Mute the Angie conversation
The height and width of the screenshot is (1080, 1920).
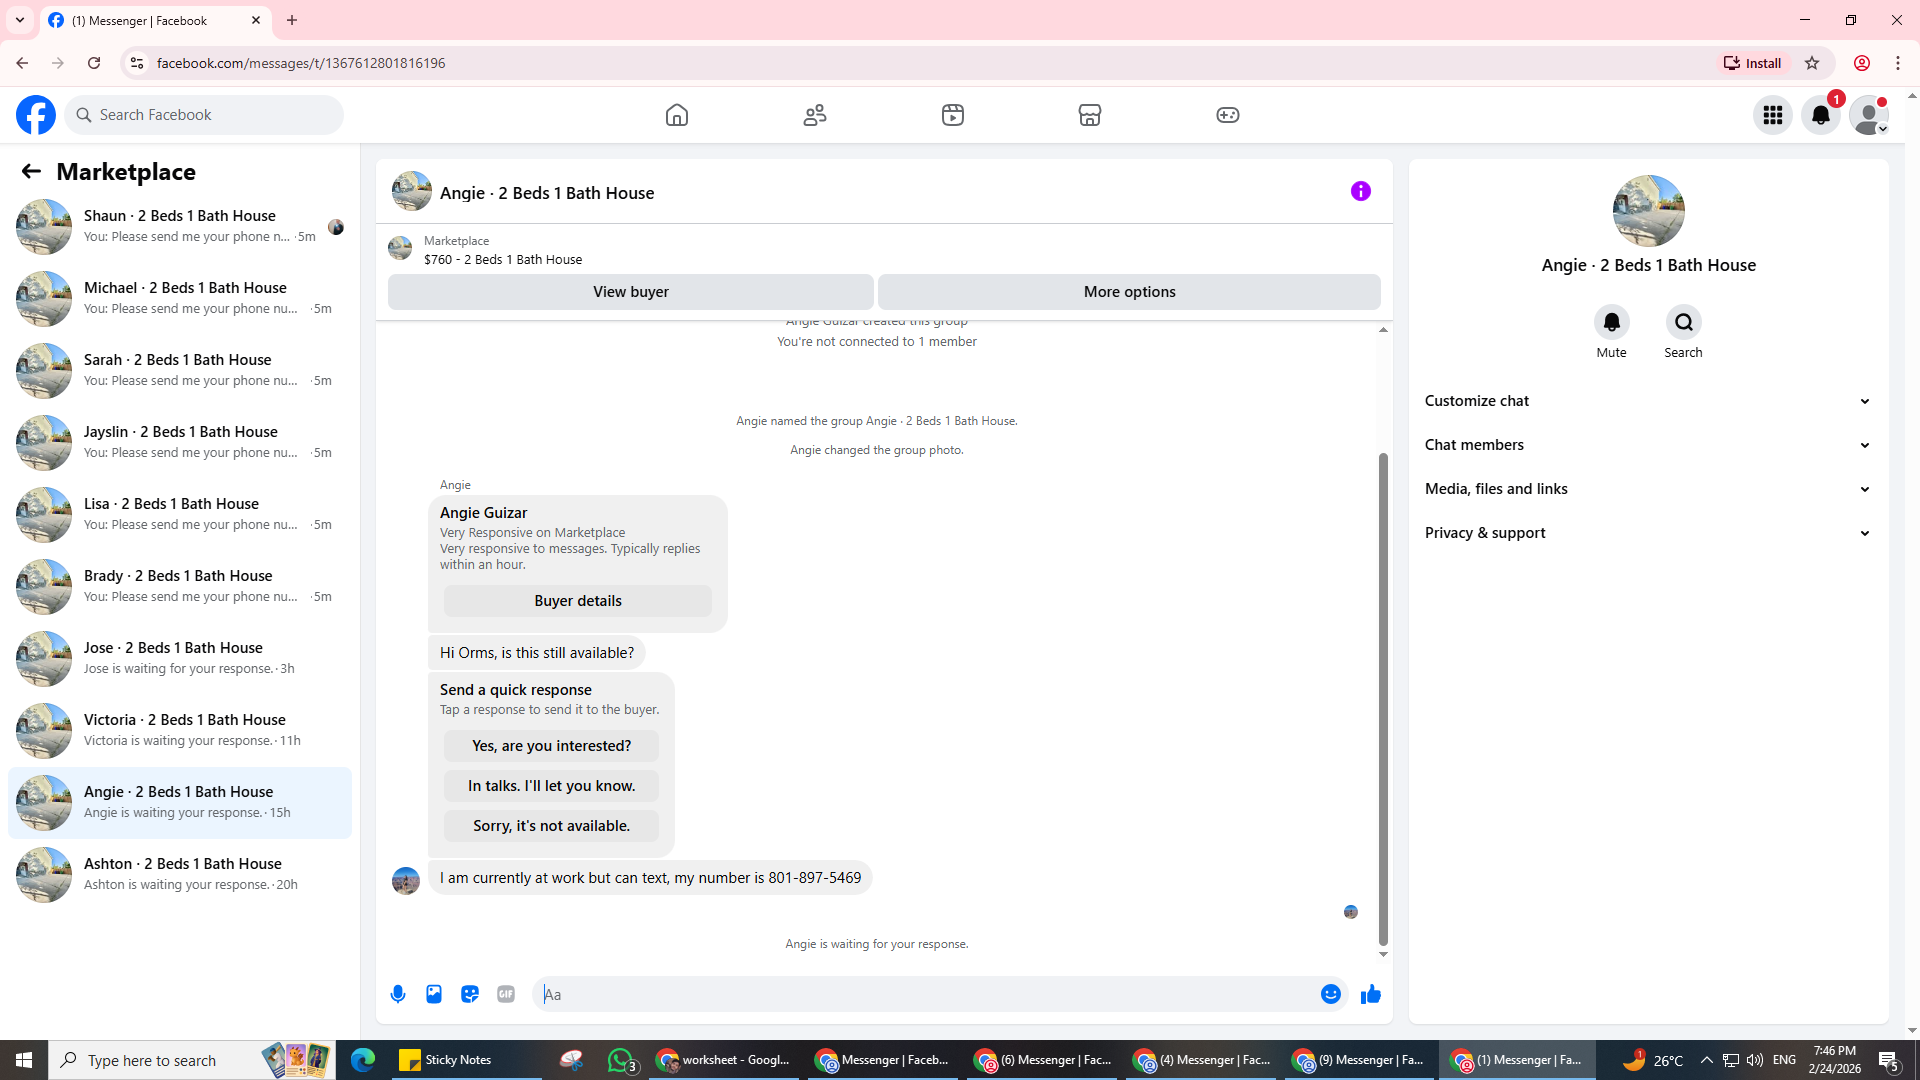1611,322
